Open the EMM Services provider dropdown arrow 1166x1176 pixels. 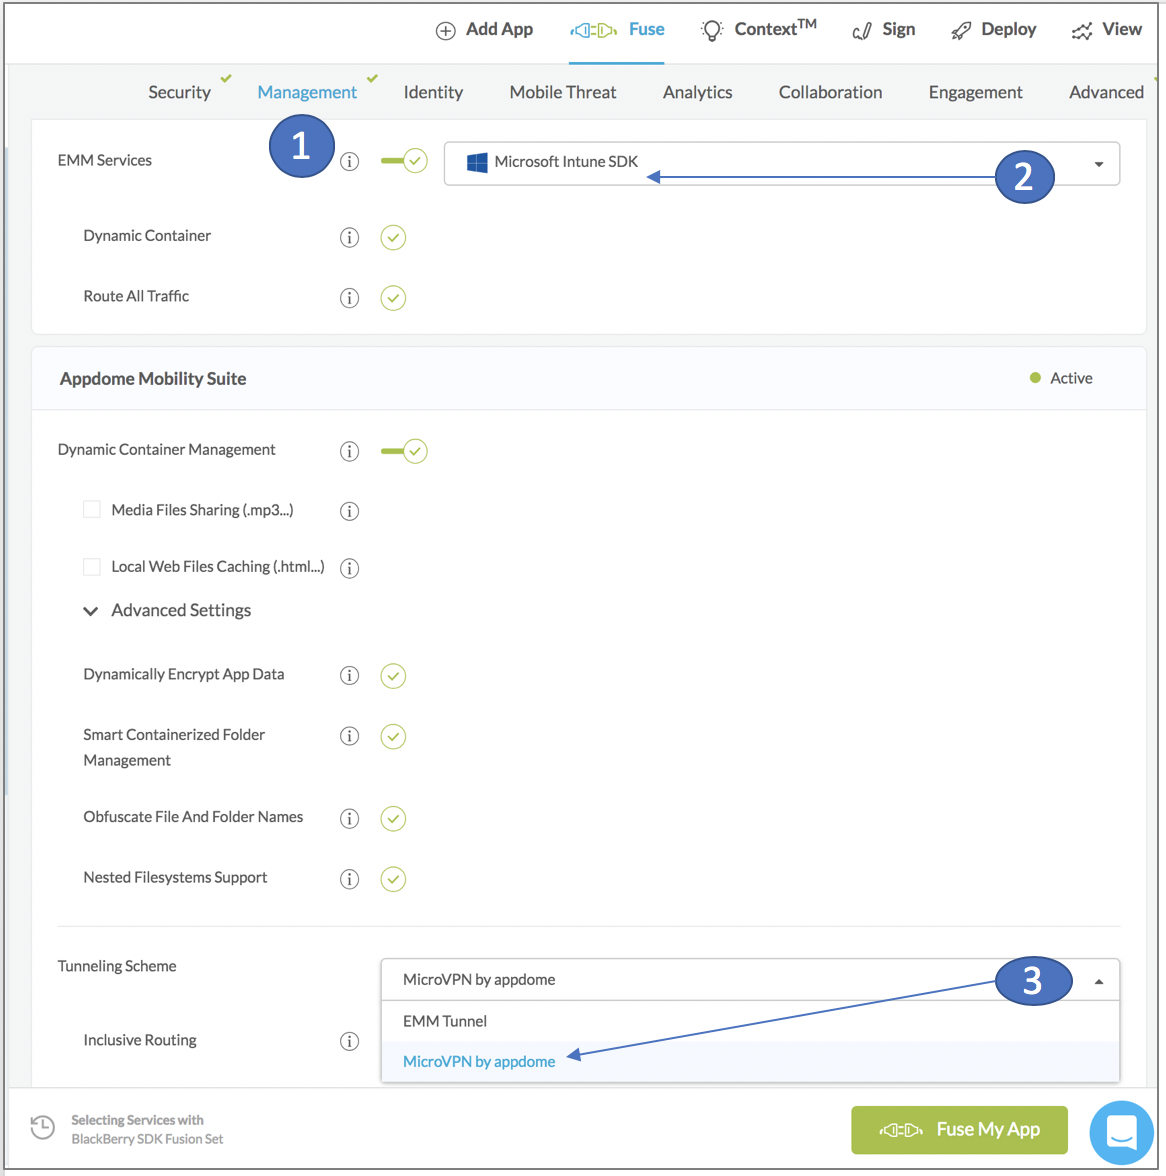1099,164
